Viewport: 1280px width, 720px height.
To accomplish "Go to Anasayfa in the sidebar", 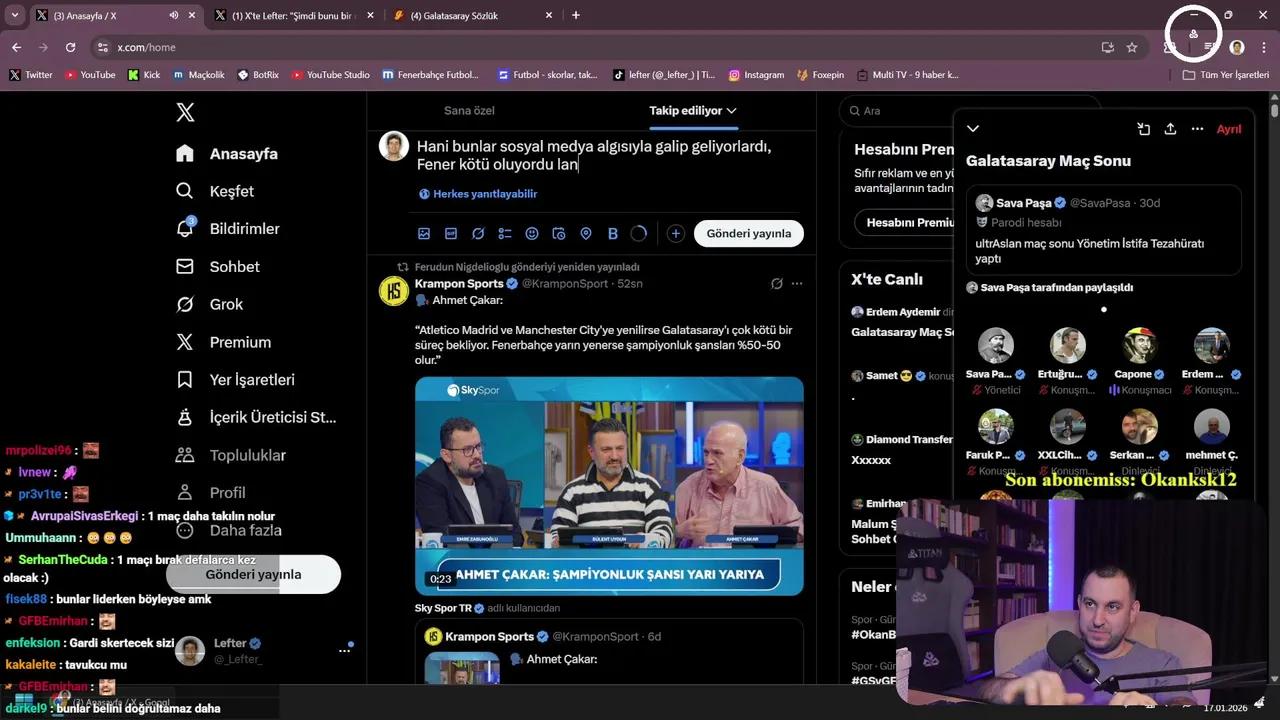I will 226,153.
